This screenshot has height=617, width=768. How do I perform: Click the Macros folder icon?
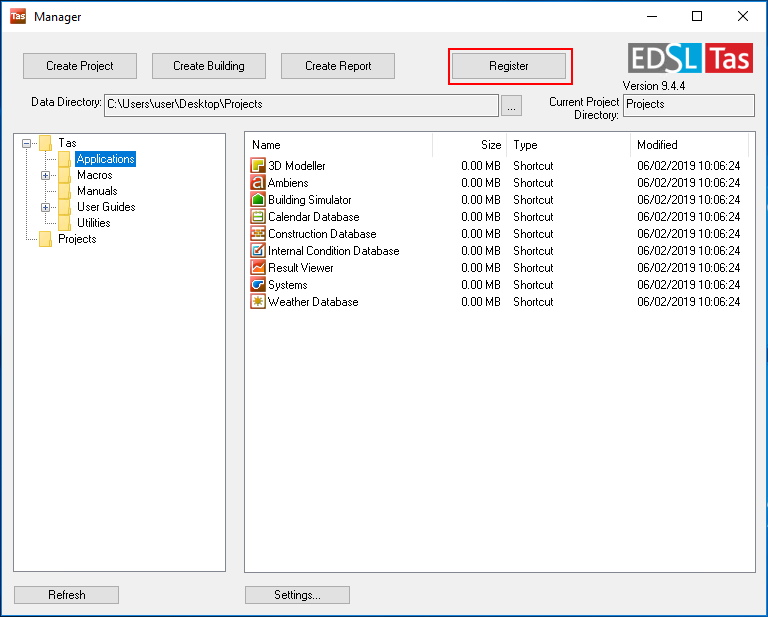tap(64, 175)
